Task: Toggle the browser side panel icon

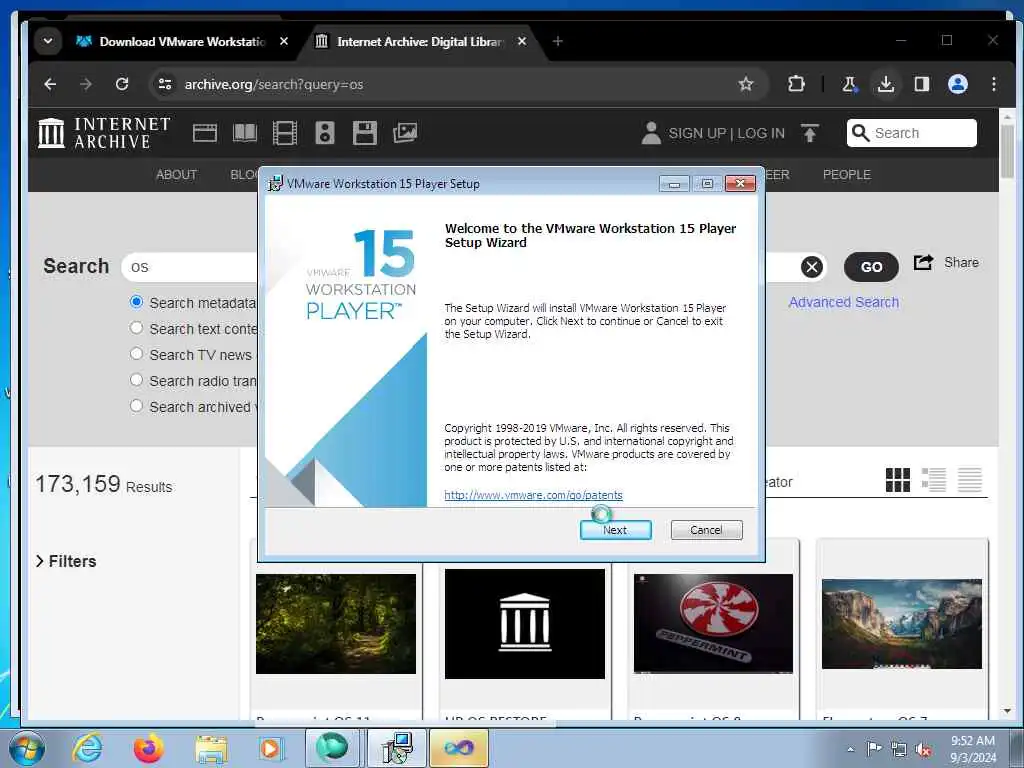Action: pyautogui.click(x=921, y=84)
